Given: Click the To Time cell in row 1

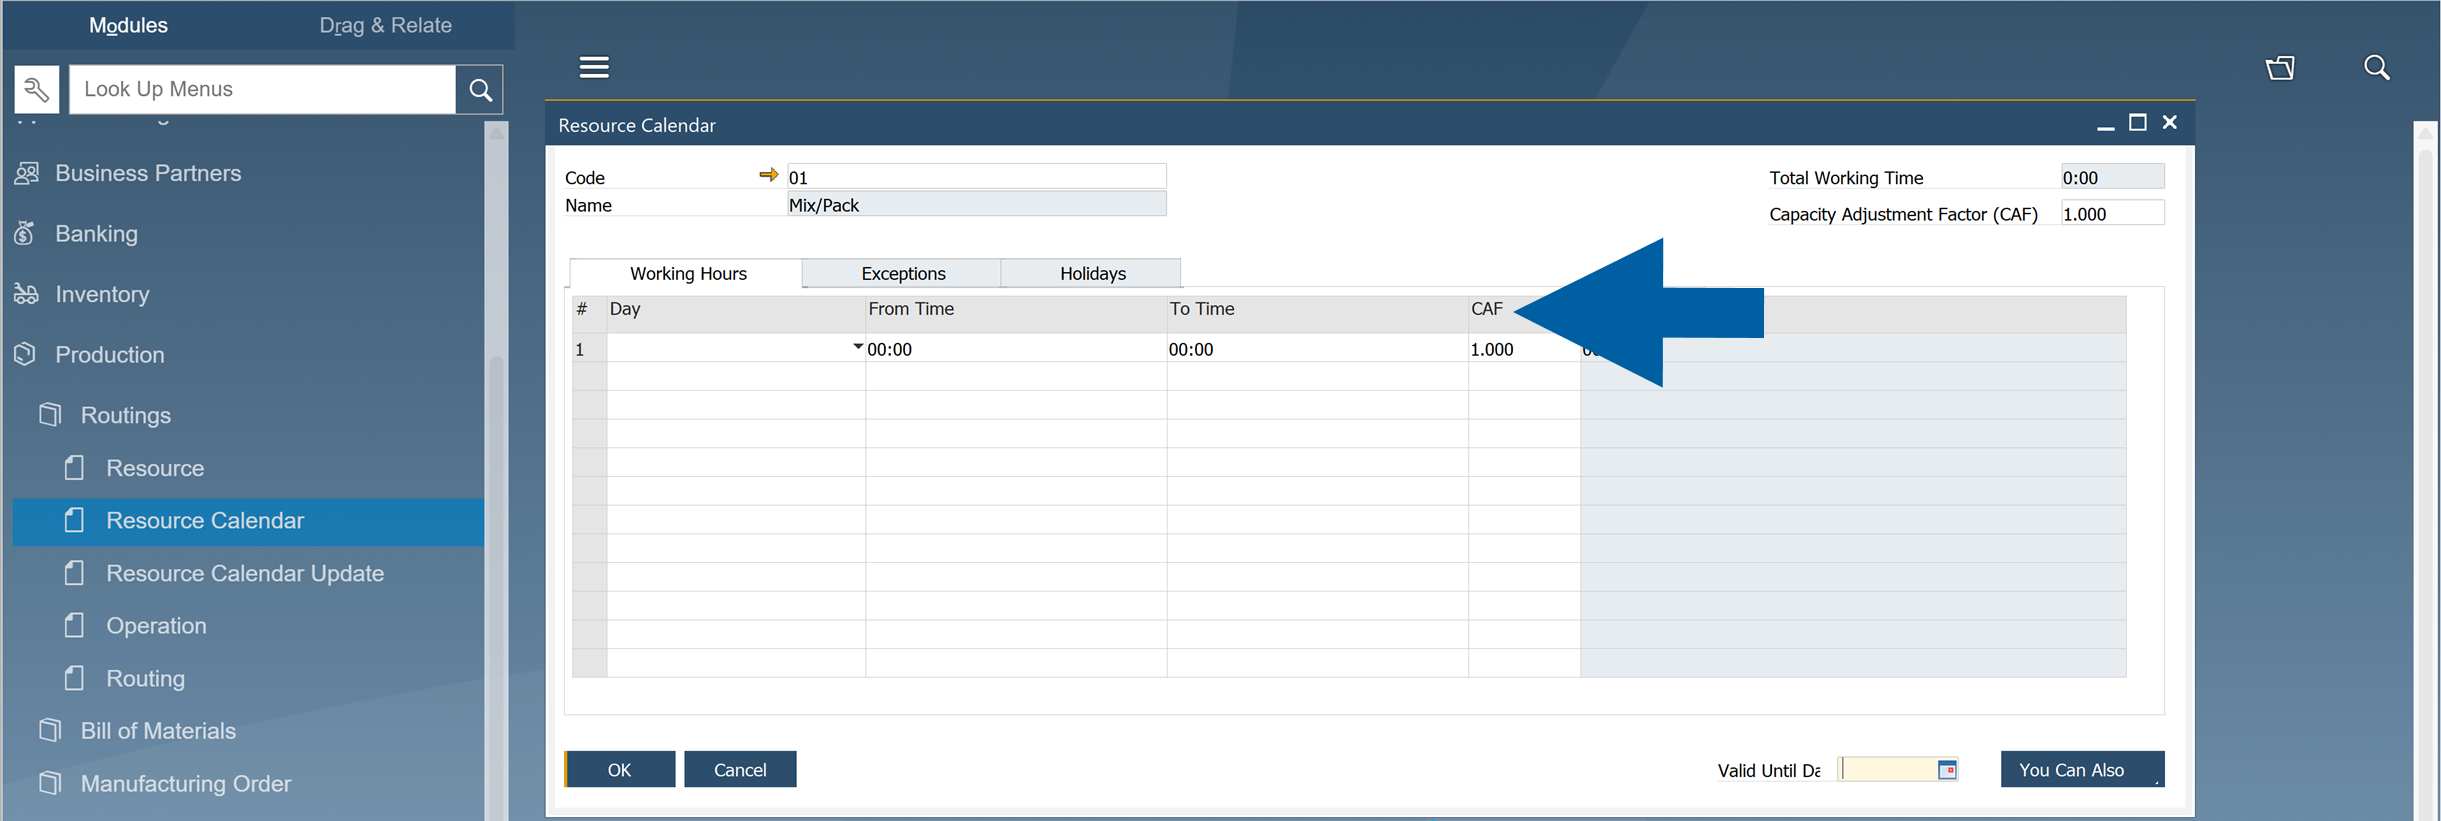Looking at the screenshot, I should point(1317,349).
